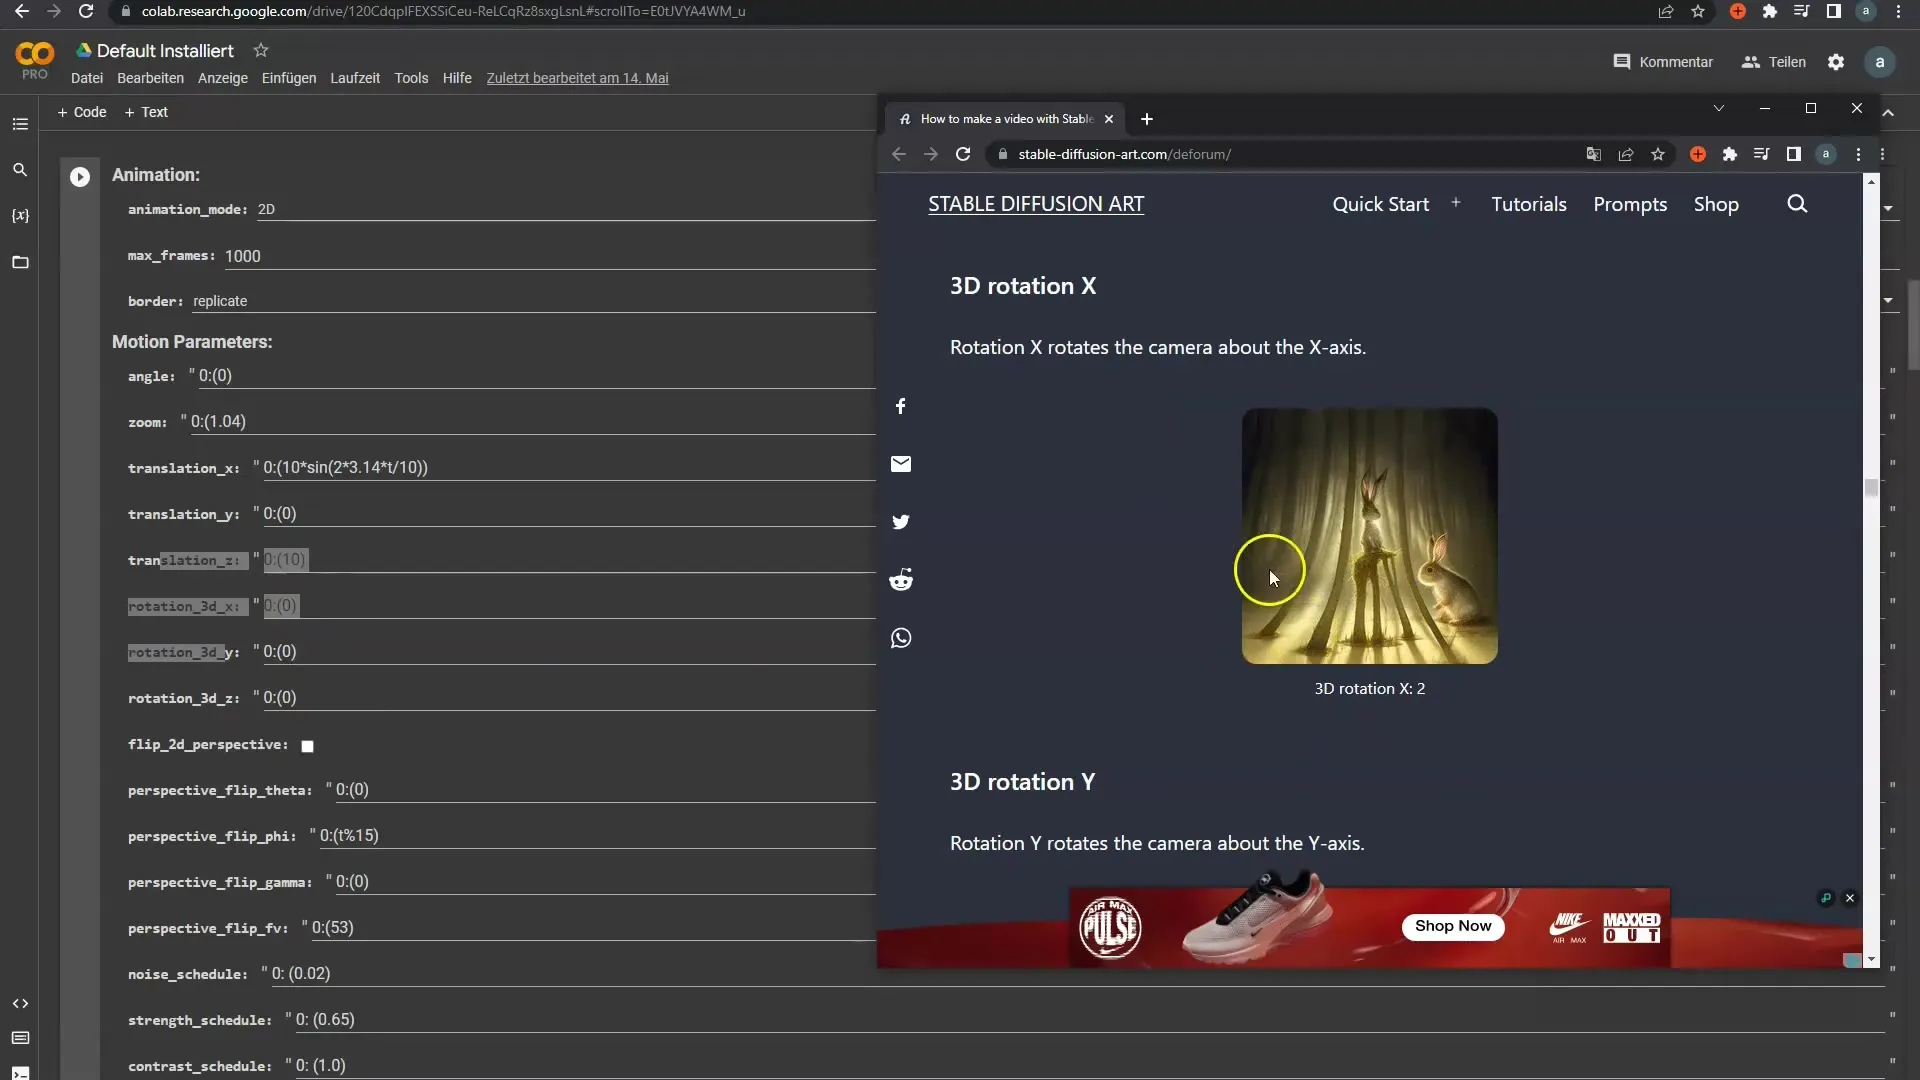Open Colab table of contents sidebar icon

pyautogui.click(x=20, y=124)
